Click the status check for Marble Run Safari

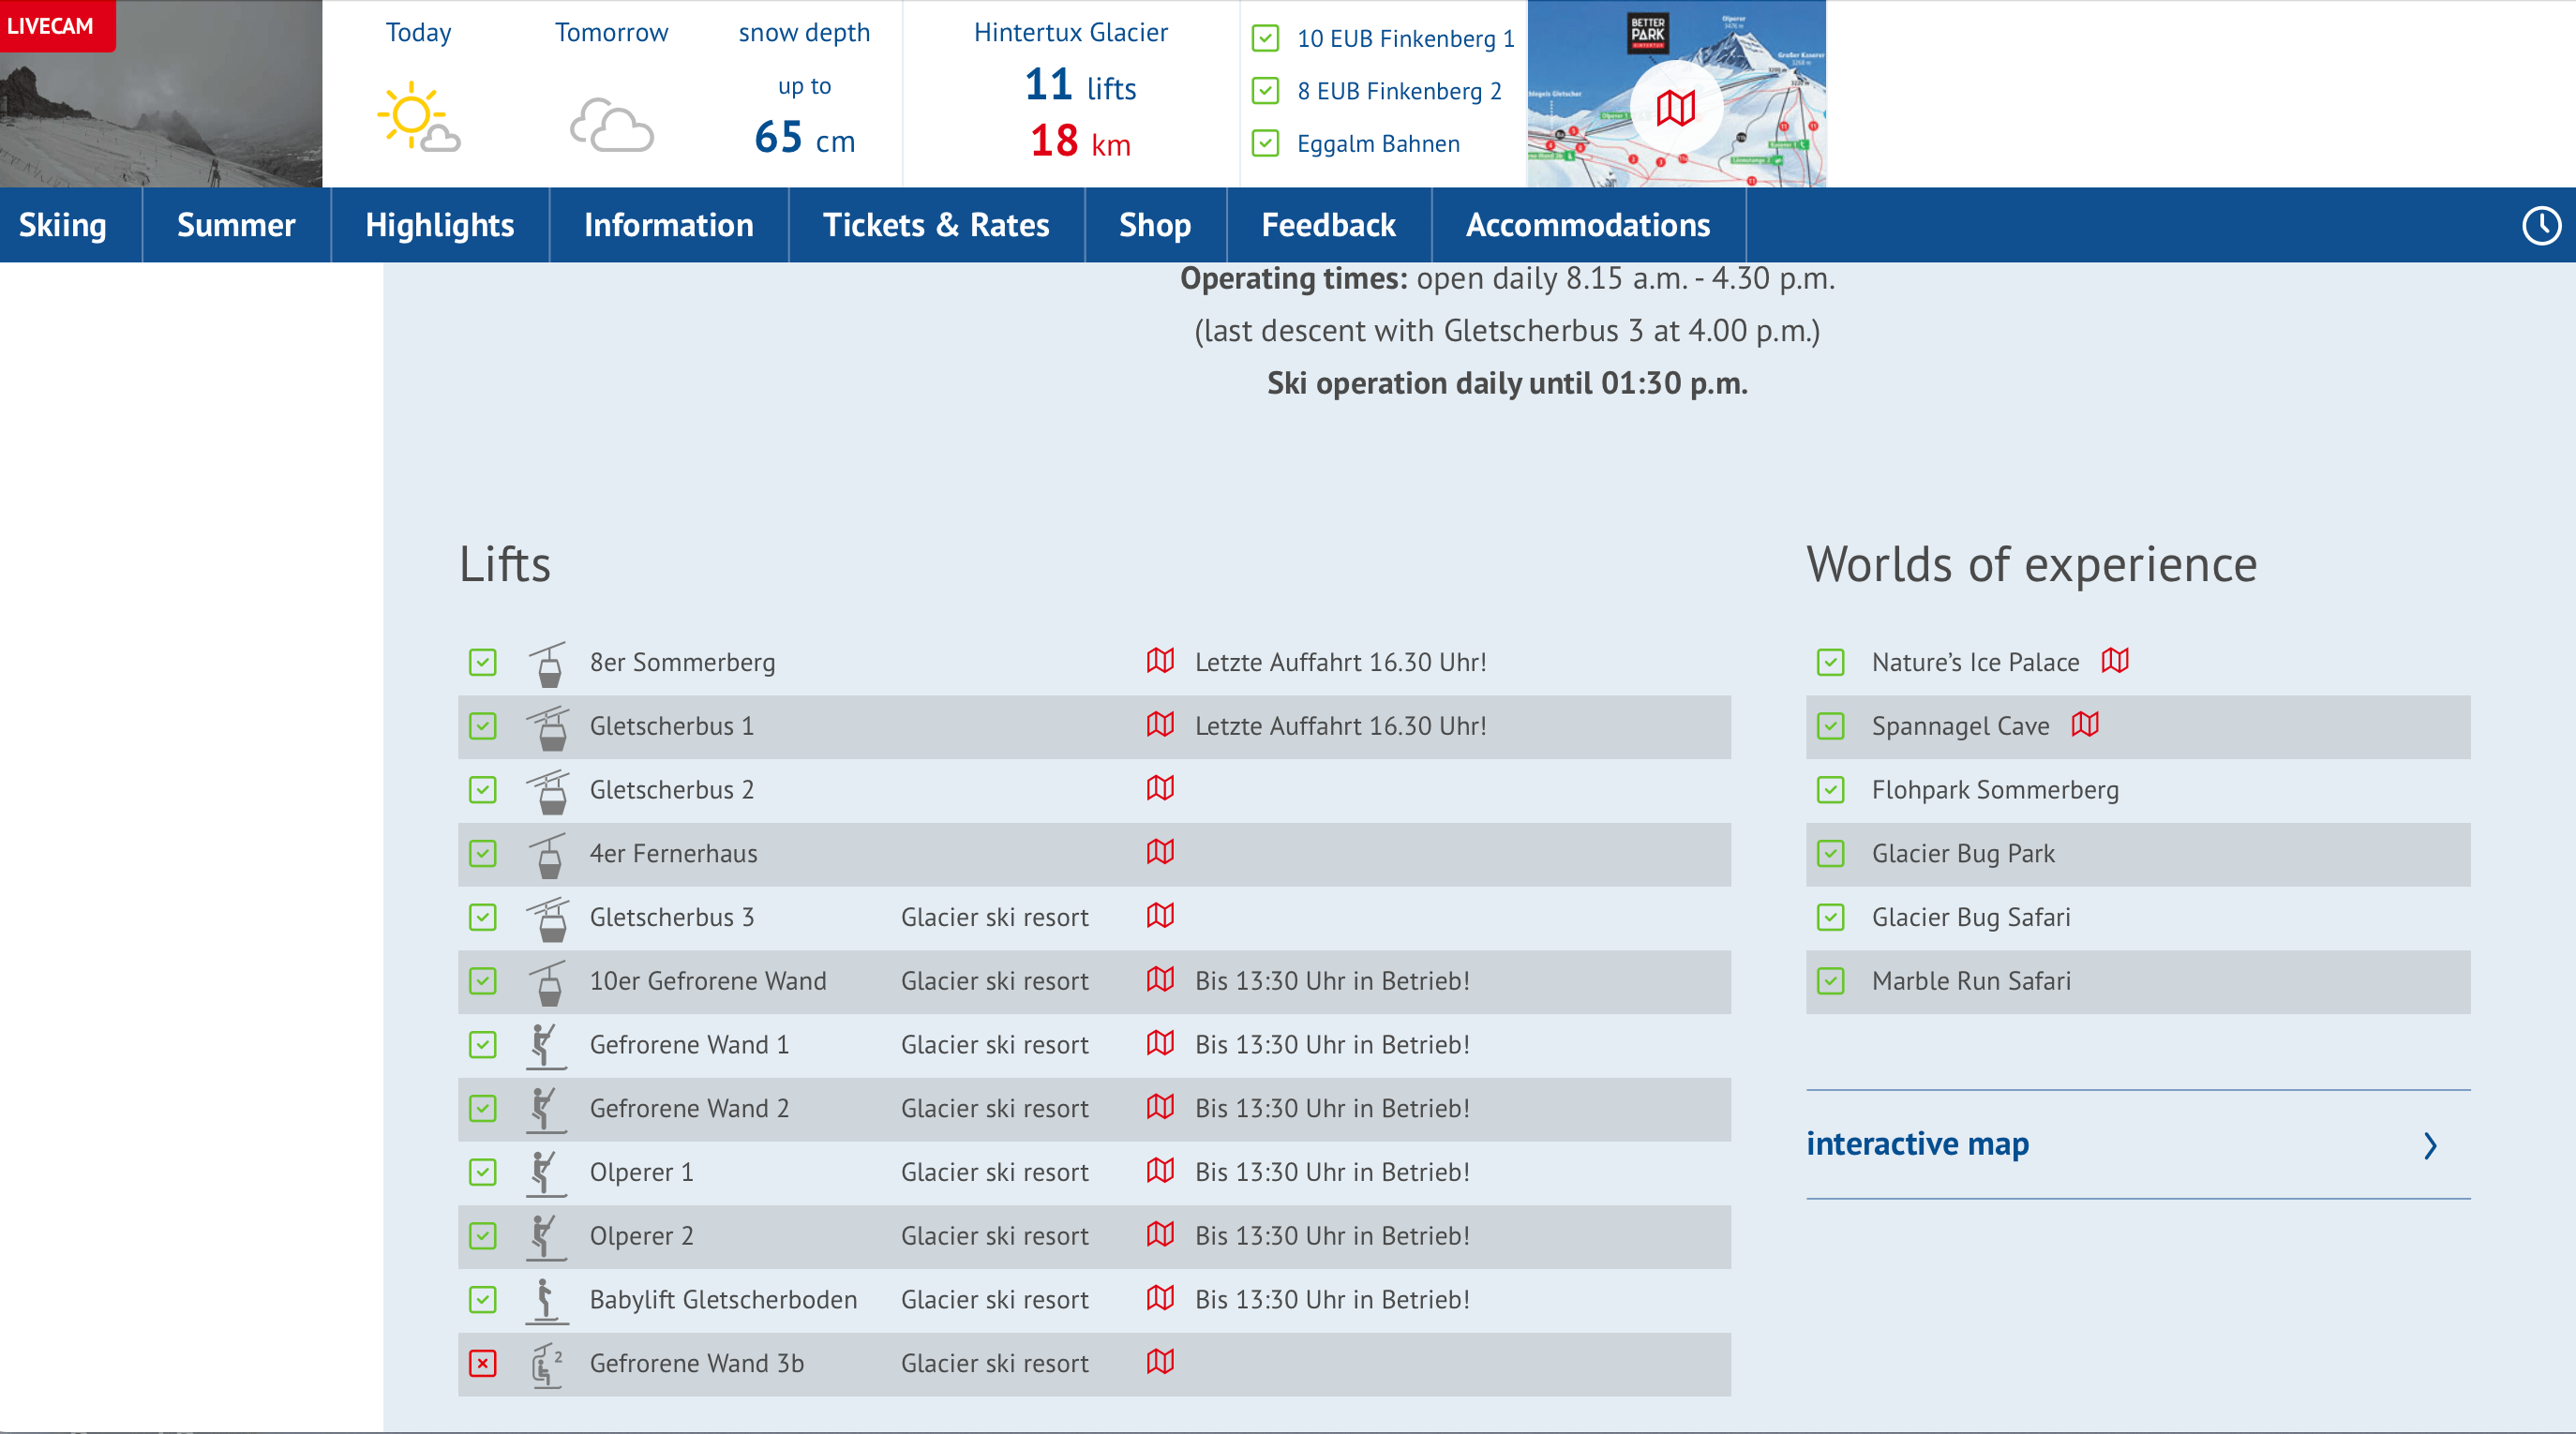click(x=1831, y=981)
